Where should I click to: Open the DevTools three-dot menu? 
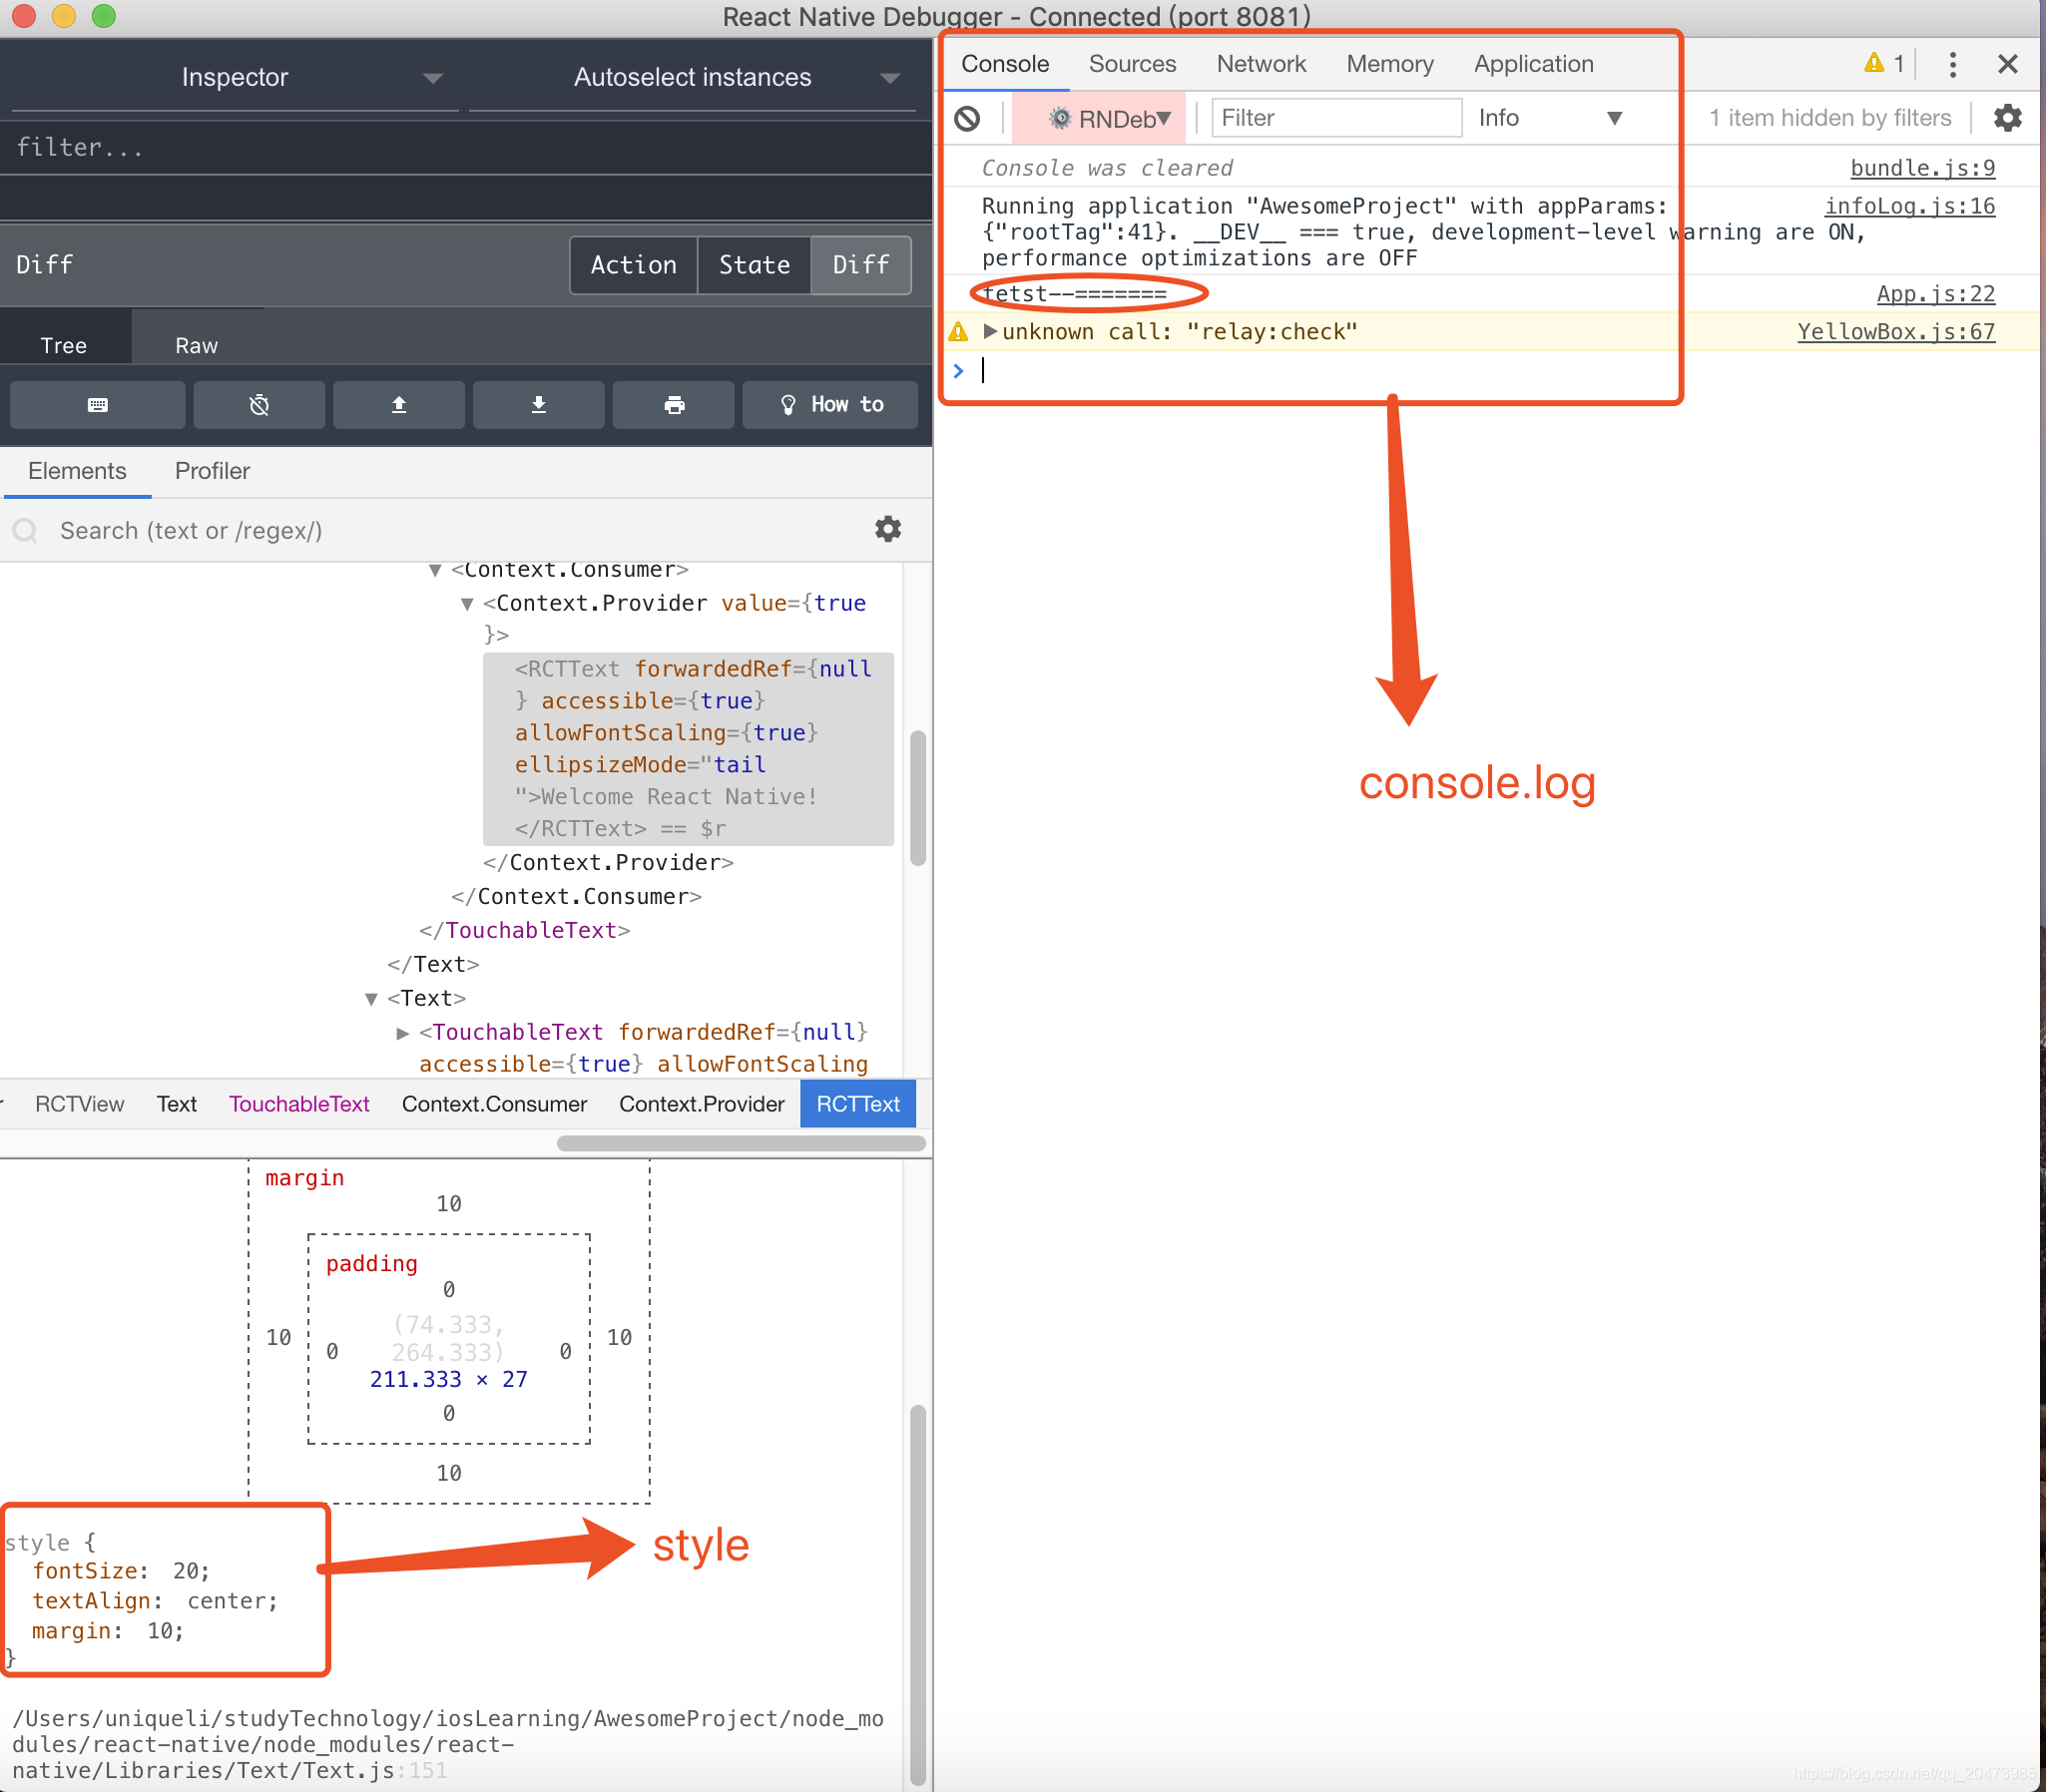1952,64
